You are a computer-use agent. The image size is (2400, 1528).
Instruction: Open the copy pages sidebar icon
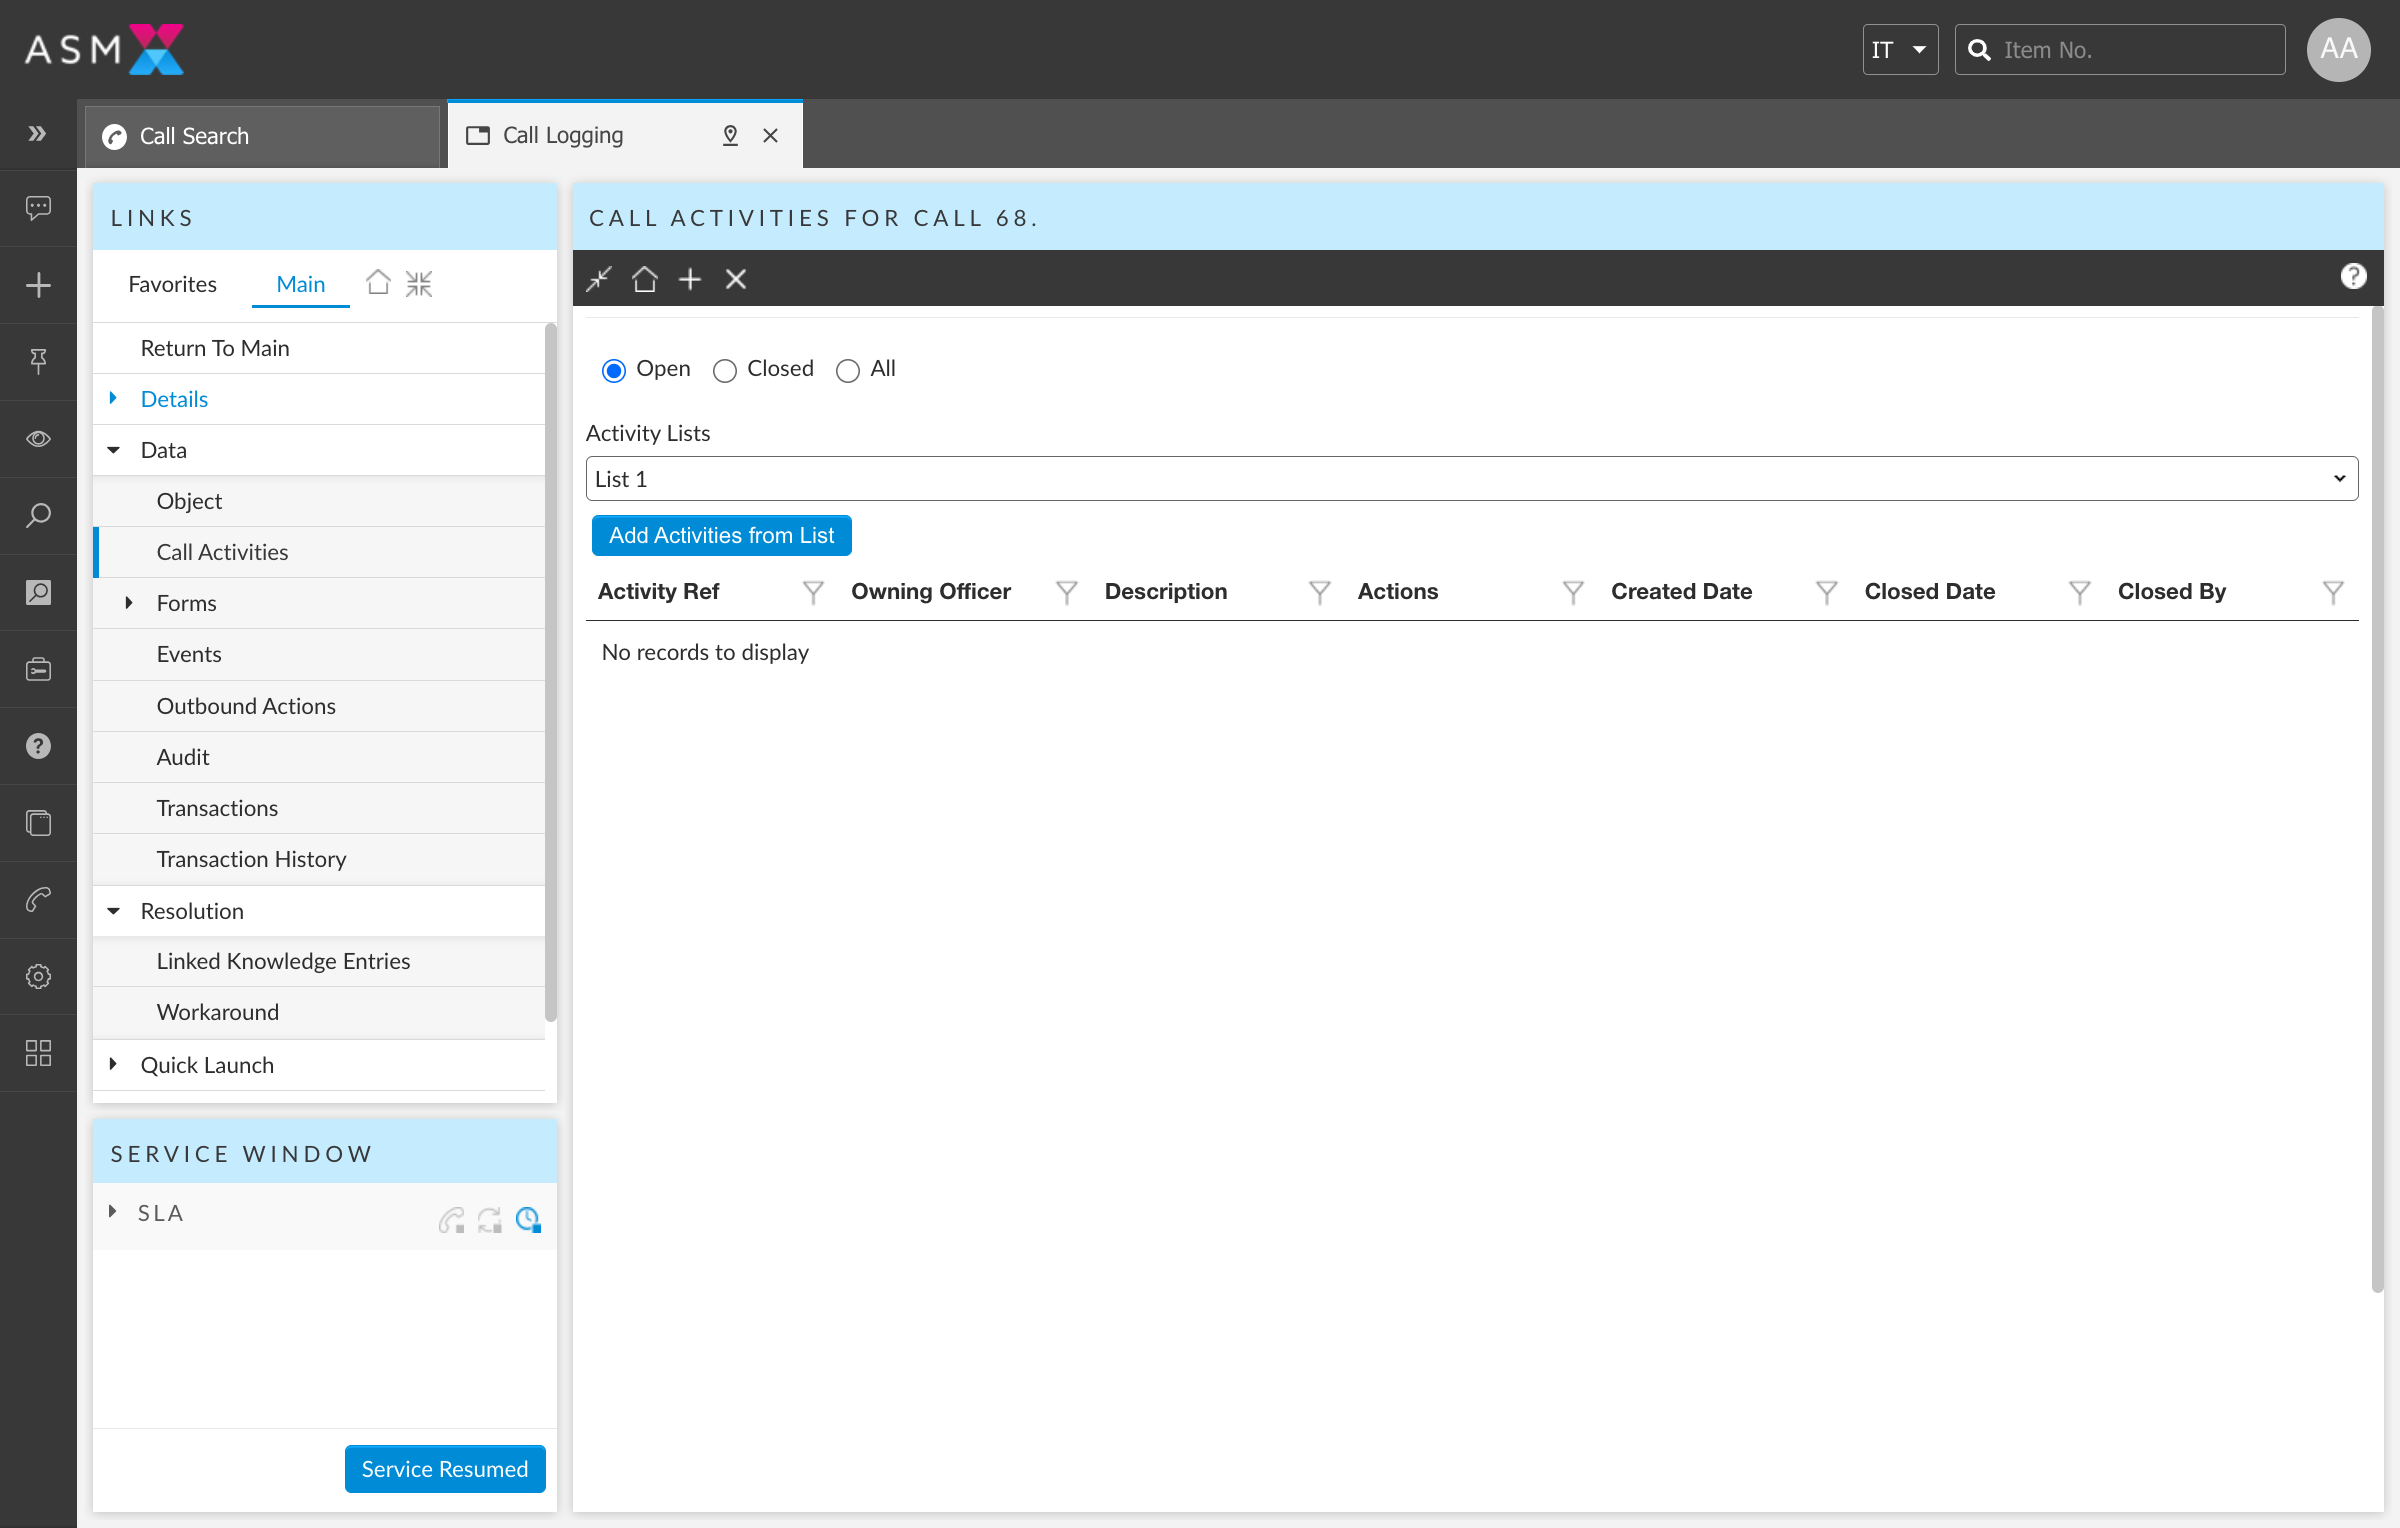tap(38, 823)
